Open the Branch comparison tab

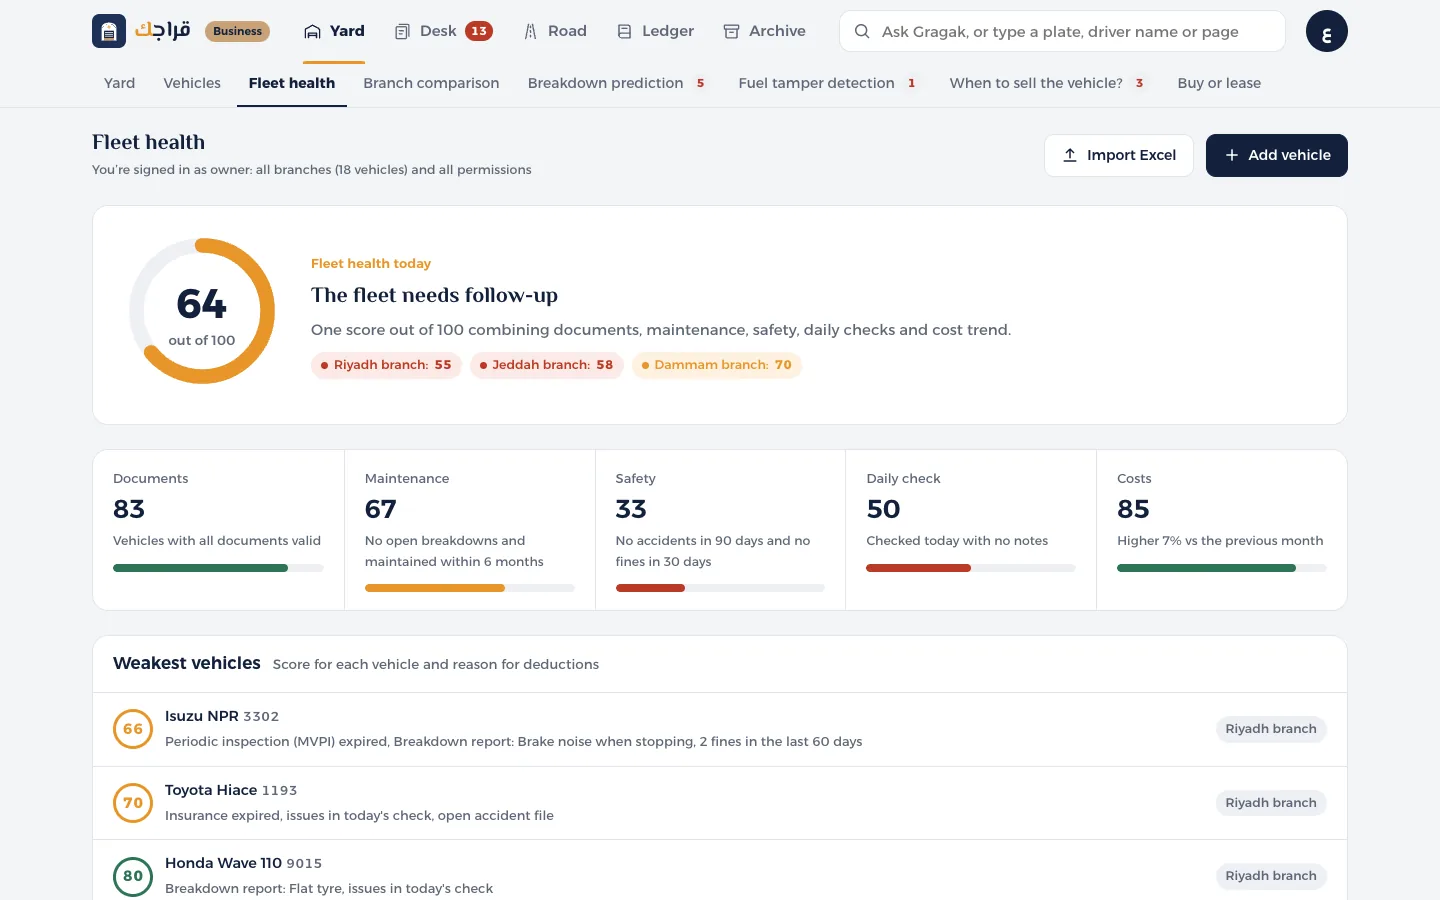[431, 83]
